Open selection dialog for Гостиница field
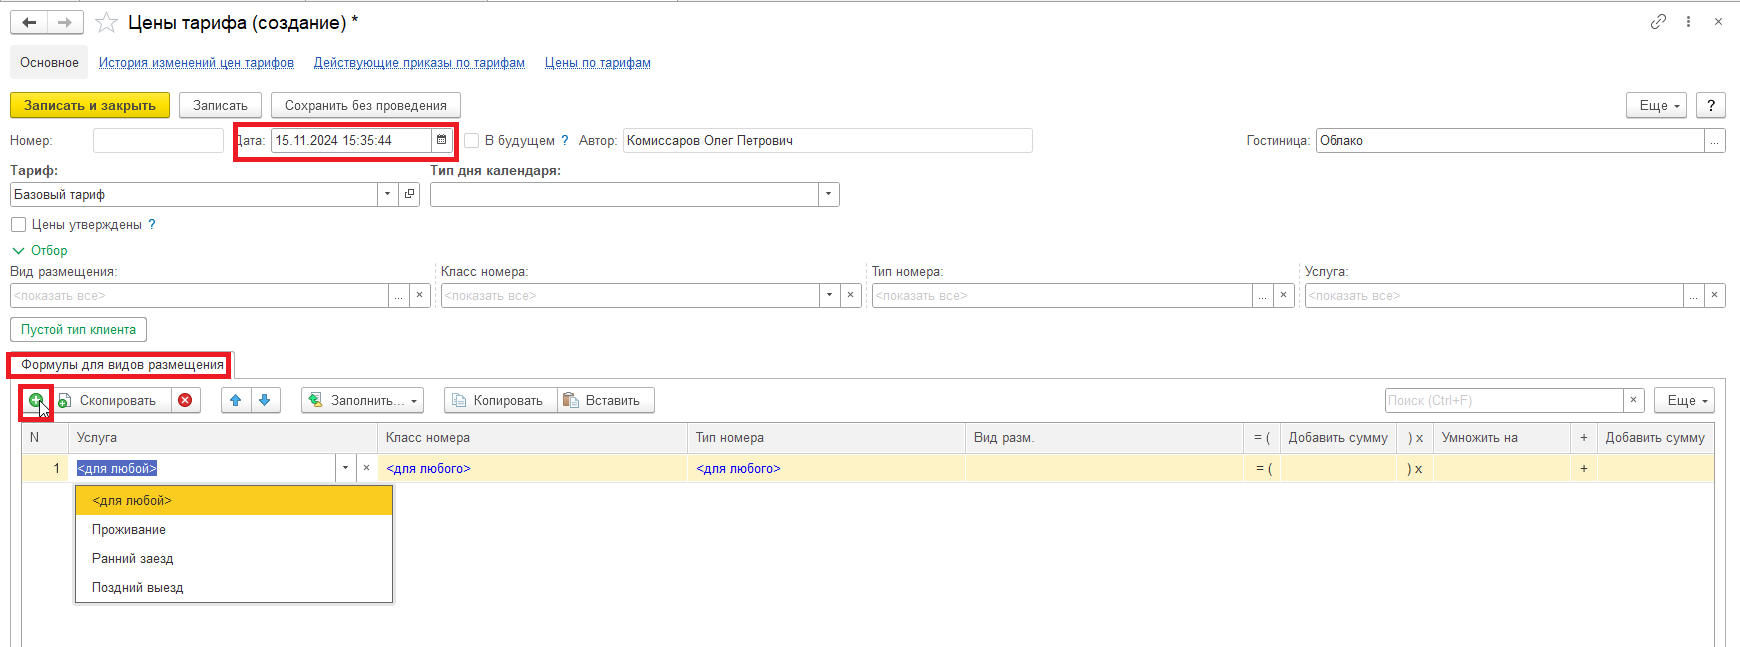The image size is (1740, 647). pos(1715,141)
